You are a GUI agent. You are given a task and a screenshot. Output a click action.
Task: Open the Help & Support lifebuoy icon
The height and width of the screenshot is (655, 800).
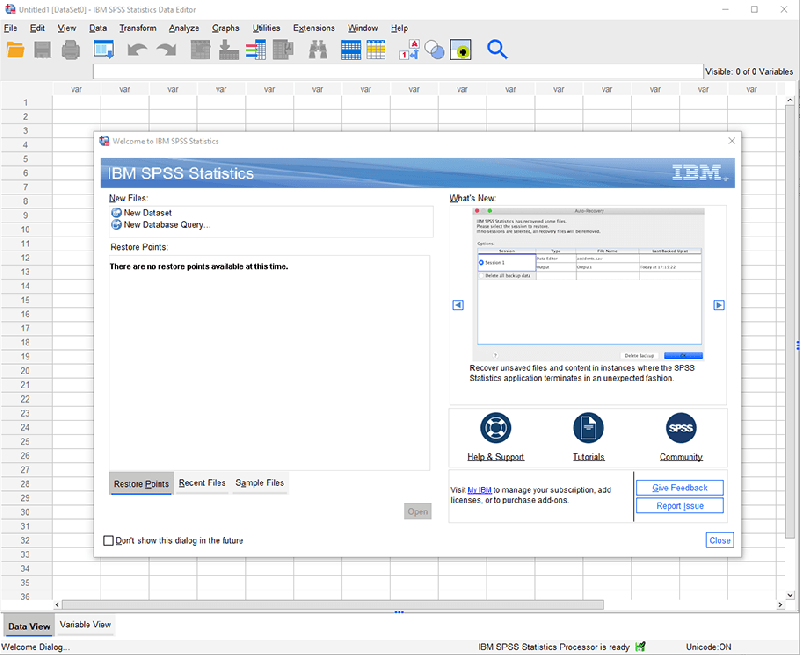tap(495, 428)
